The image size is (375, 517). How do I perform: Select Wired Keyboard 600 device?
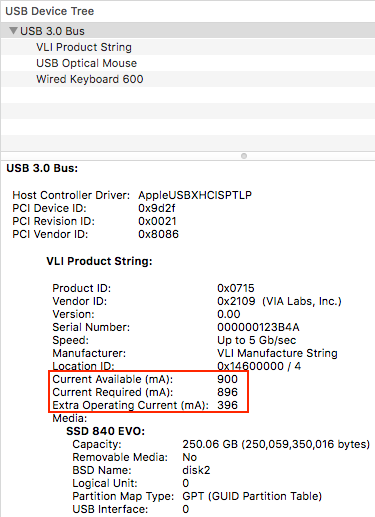click(188, 79)
